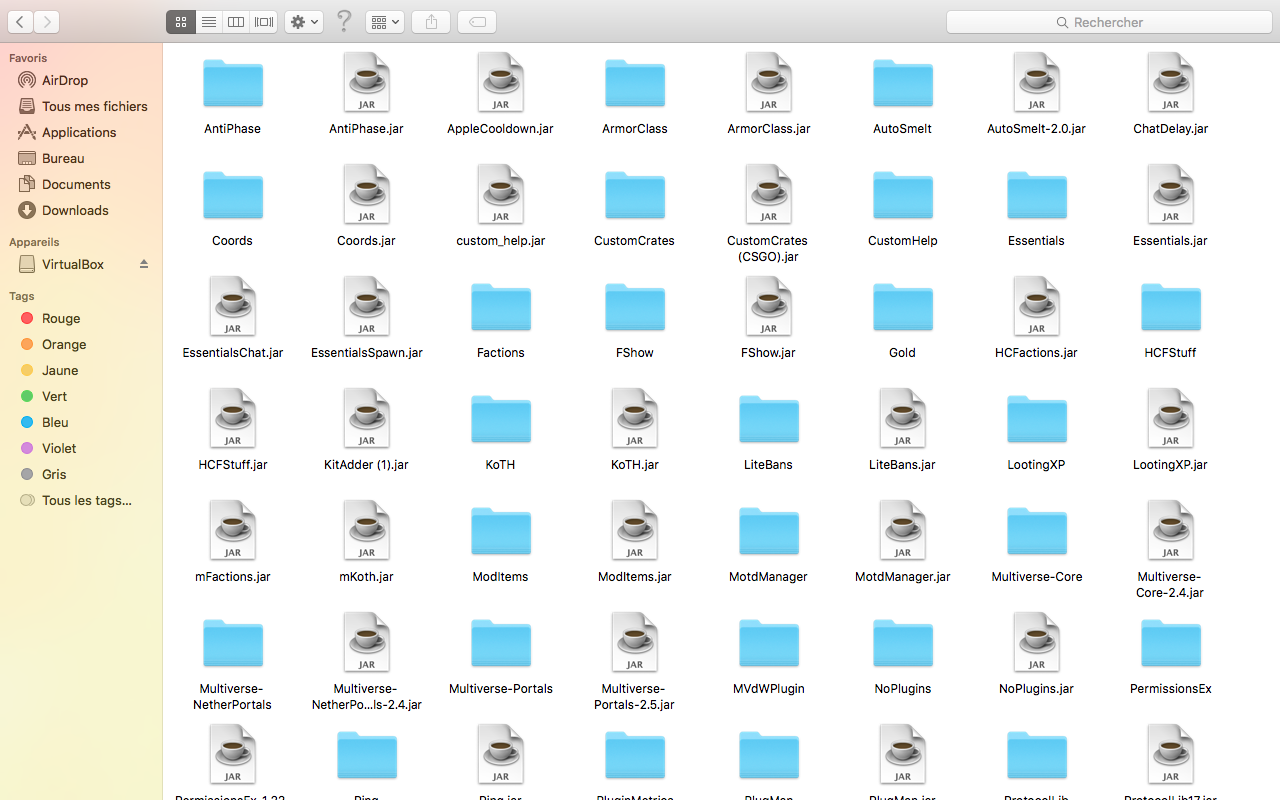Select the CustomCrates (CSGO).jar file
This screenshot has height=800, width=1280.
tap(769, 195)
